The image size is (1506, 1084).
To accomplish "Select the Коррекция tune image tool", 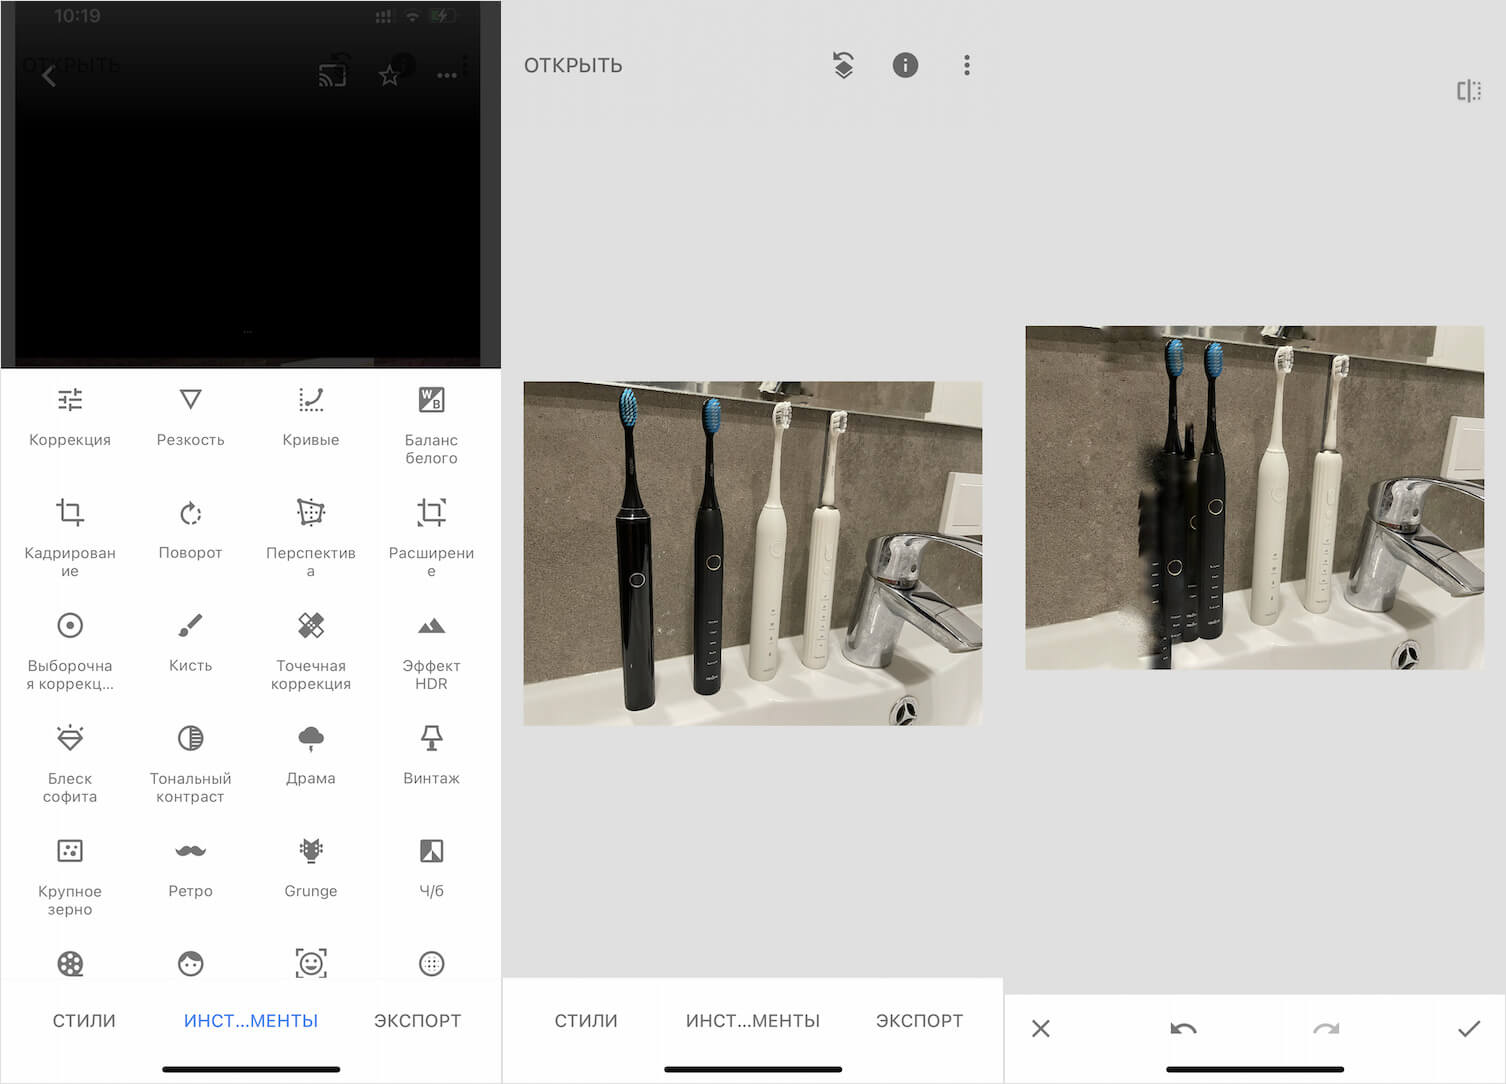I will coord(70,415).
